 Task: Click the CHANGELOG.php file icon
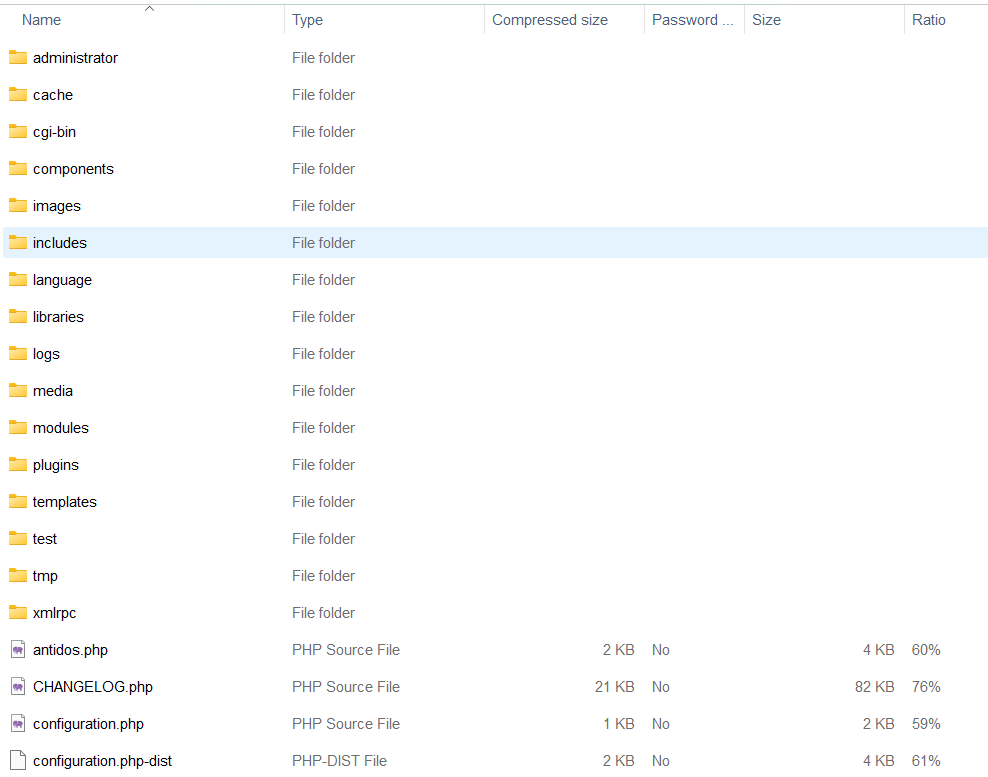click(x=18, y=687)
